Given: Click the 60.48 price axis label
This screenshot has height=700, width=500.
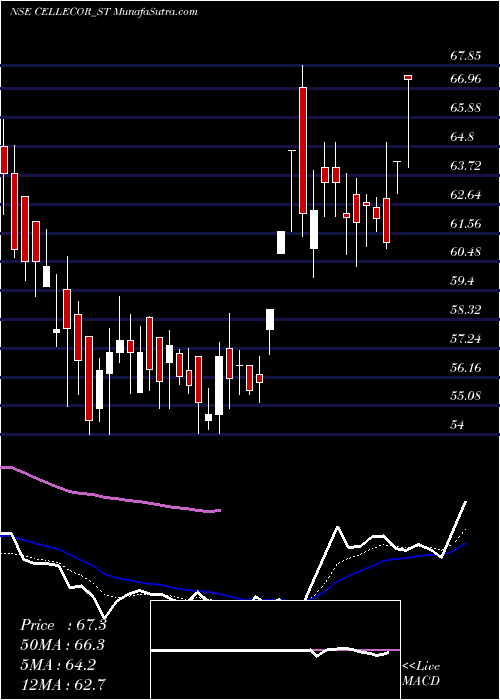Looking at the screenshot, I should coord(466,252).
